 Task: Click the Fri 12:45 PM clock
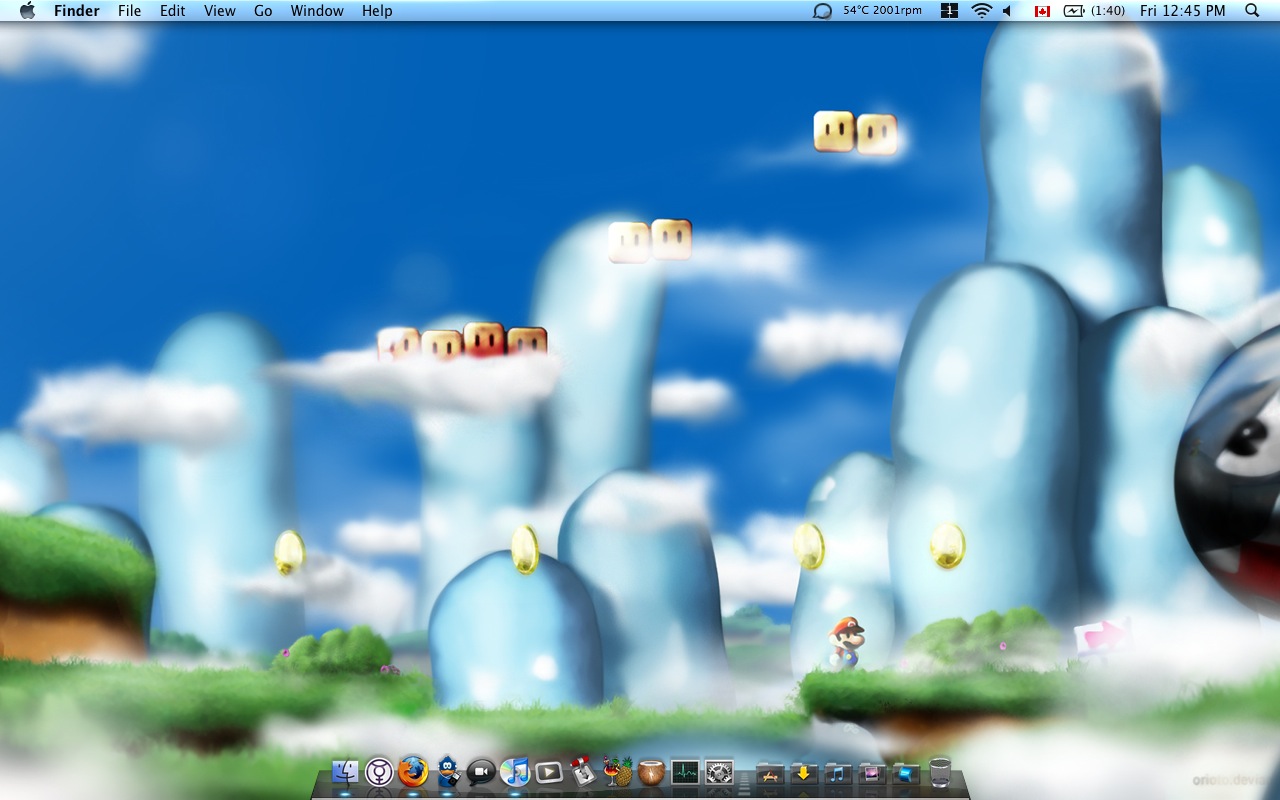point(1182,11)
